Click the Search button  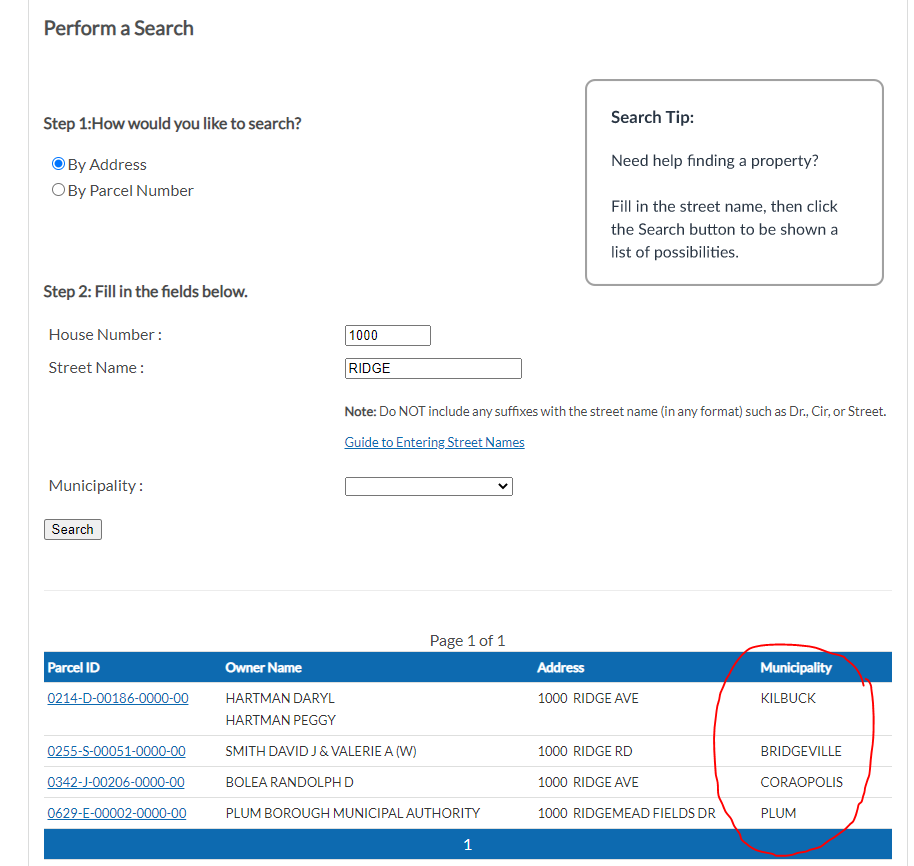(x=72, y=529)
